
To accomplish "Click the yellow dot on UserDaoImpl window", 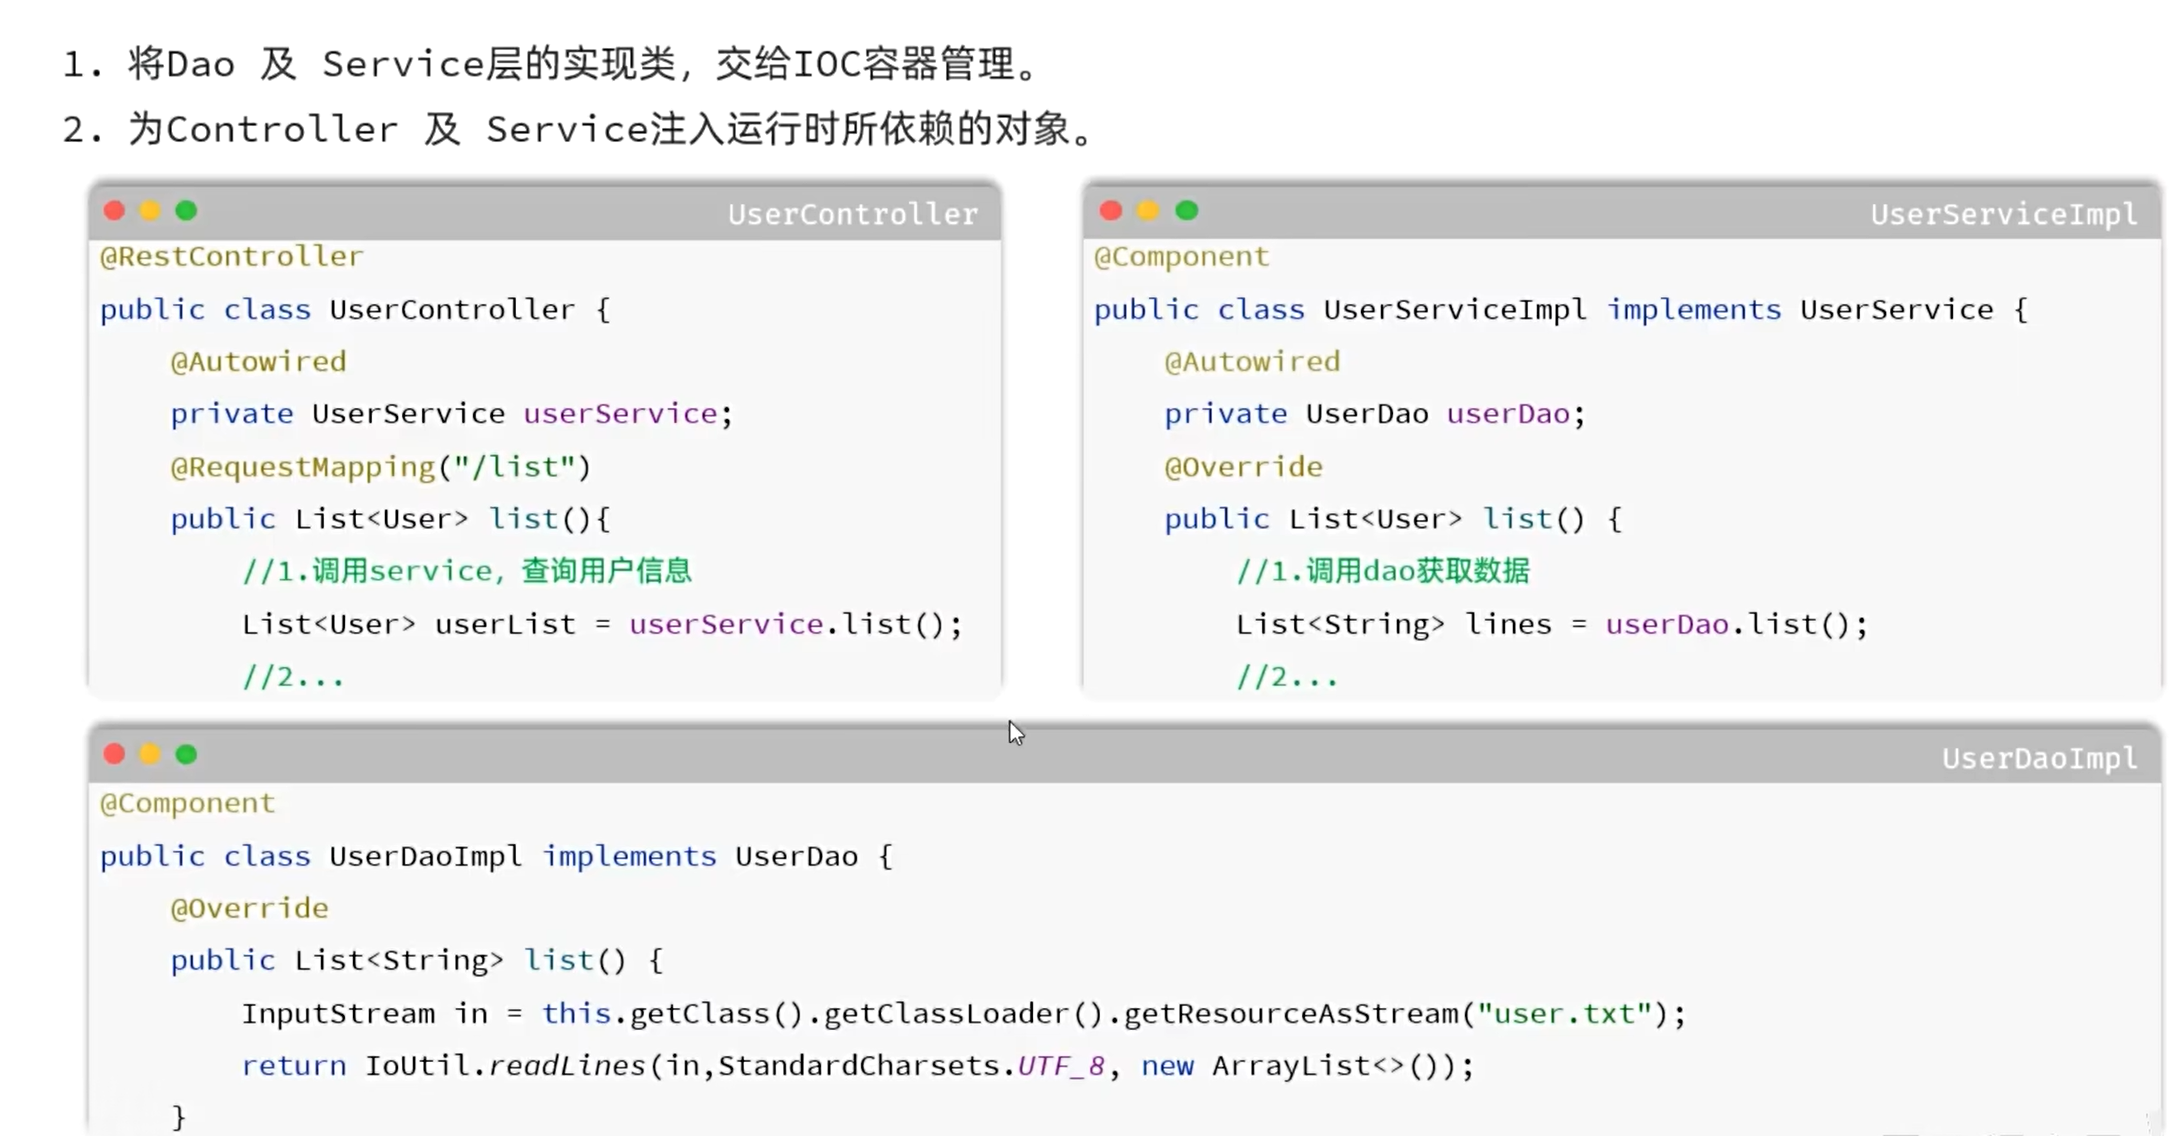I will point(150,754).
